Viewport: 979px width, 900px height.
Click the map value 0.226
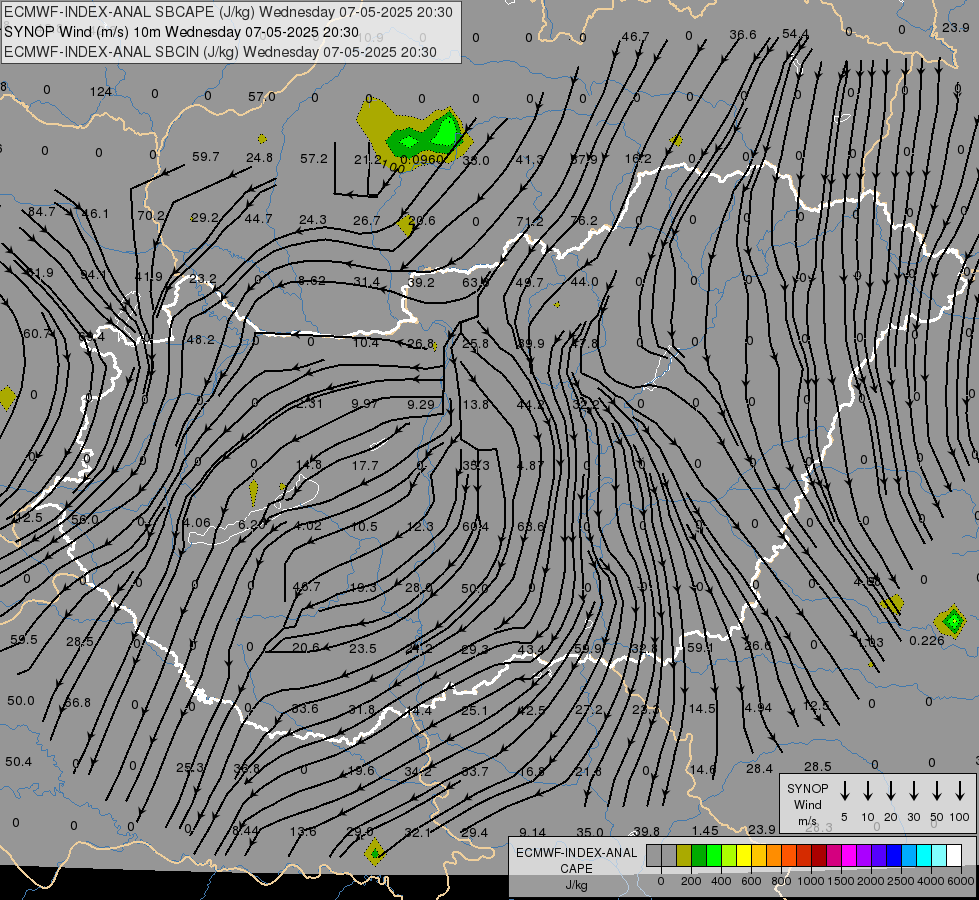tap(927, 641)
